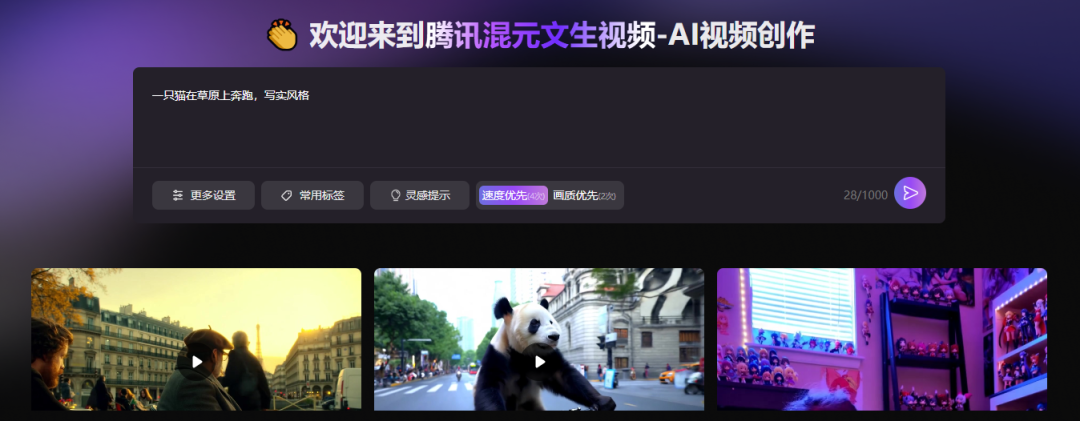Click the prompt text input area

coord(539,117)
